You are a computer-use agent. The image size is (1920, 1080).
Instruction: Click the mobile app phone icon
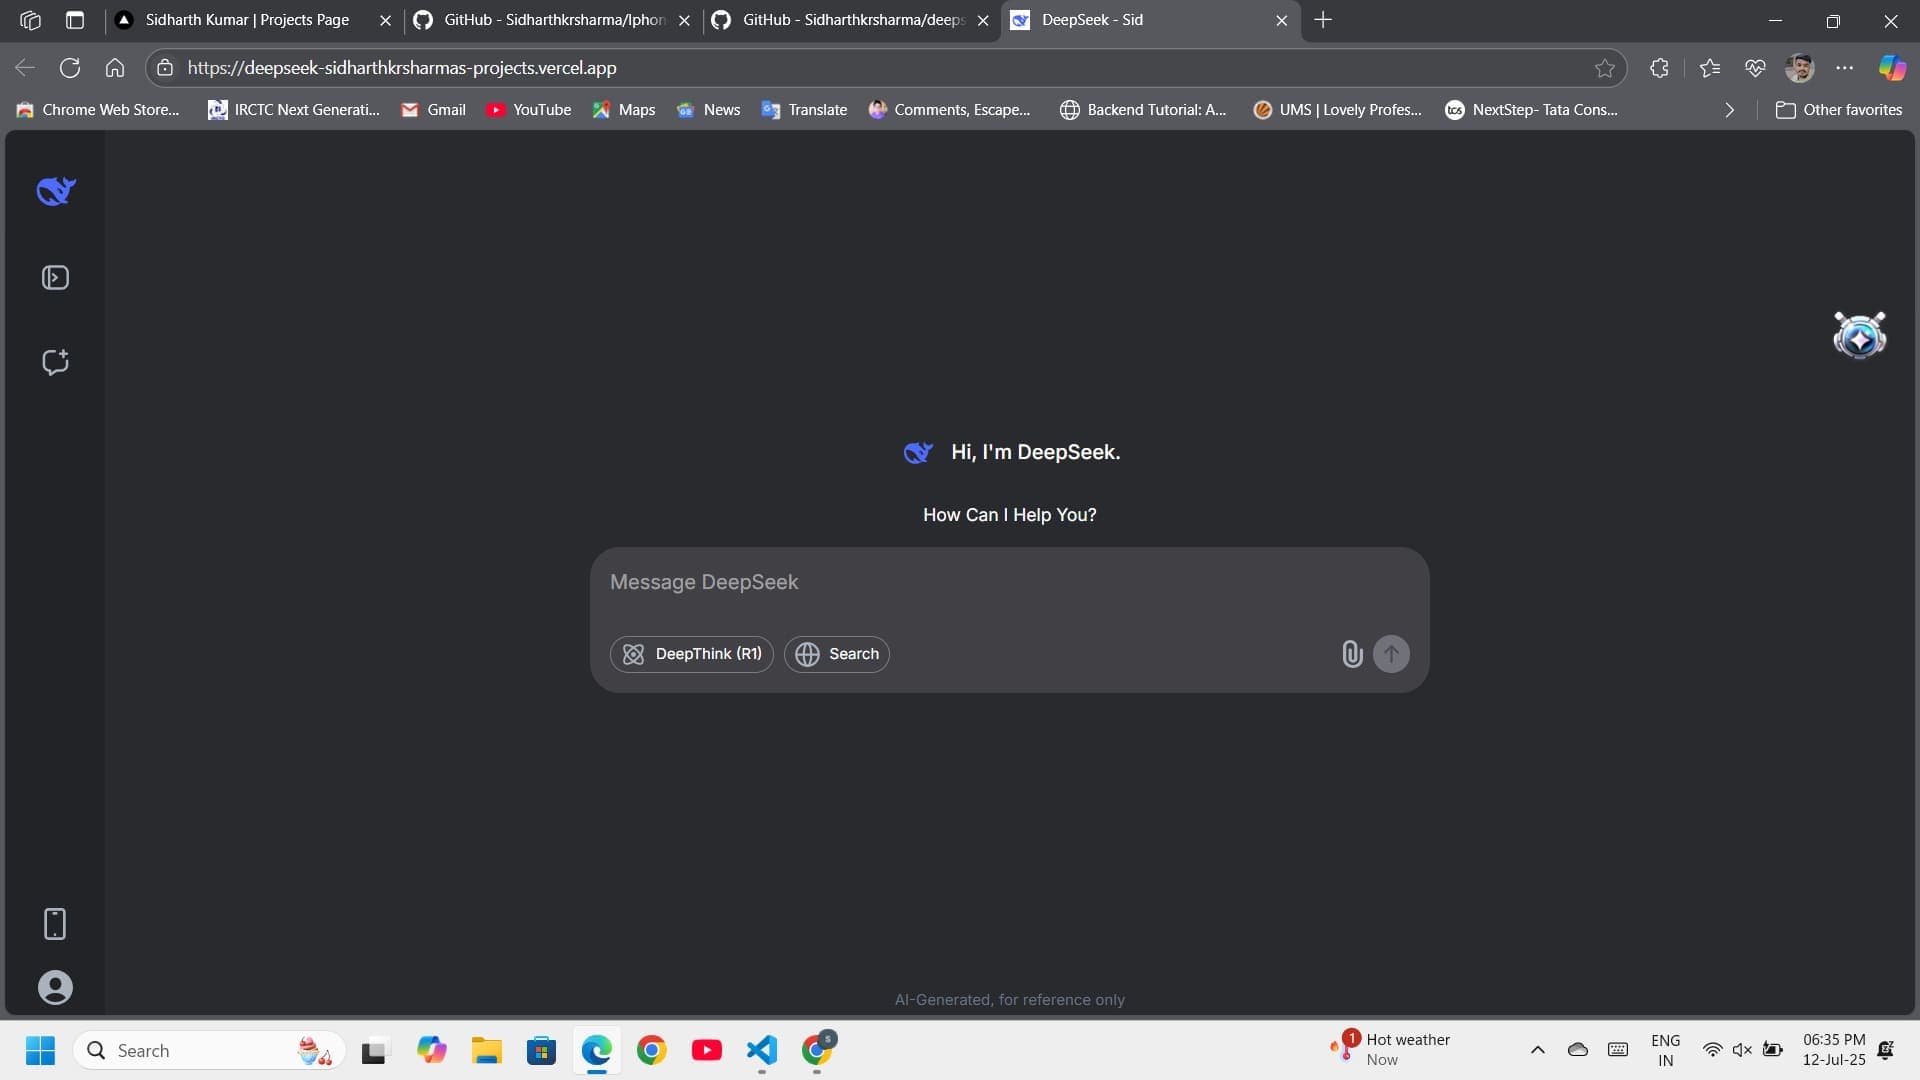(x=55, y=924)
